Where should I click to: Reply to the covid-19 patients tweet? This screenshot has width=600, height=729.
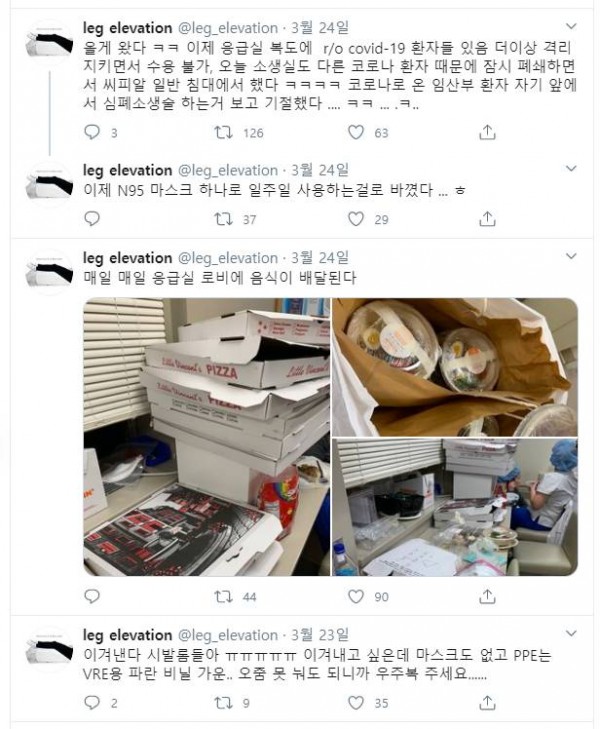[92, 133]
